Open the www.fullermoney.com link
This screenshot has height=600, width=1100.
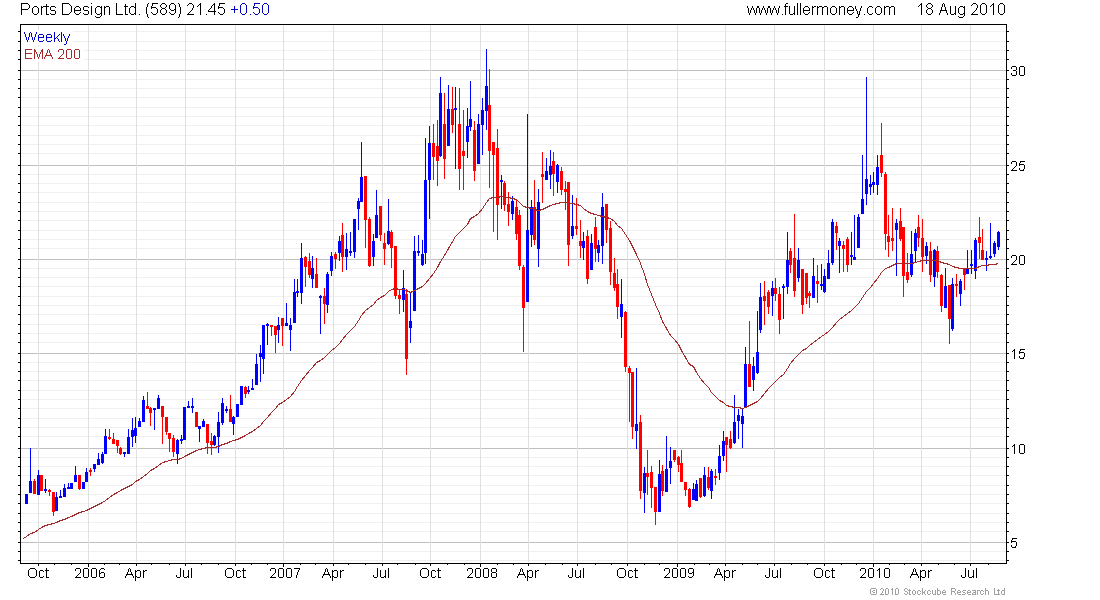[x=821, y=10]
